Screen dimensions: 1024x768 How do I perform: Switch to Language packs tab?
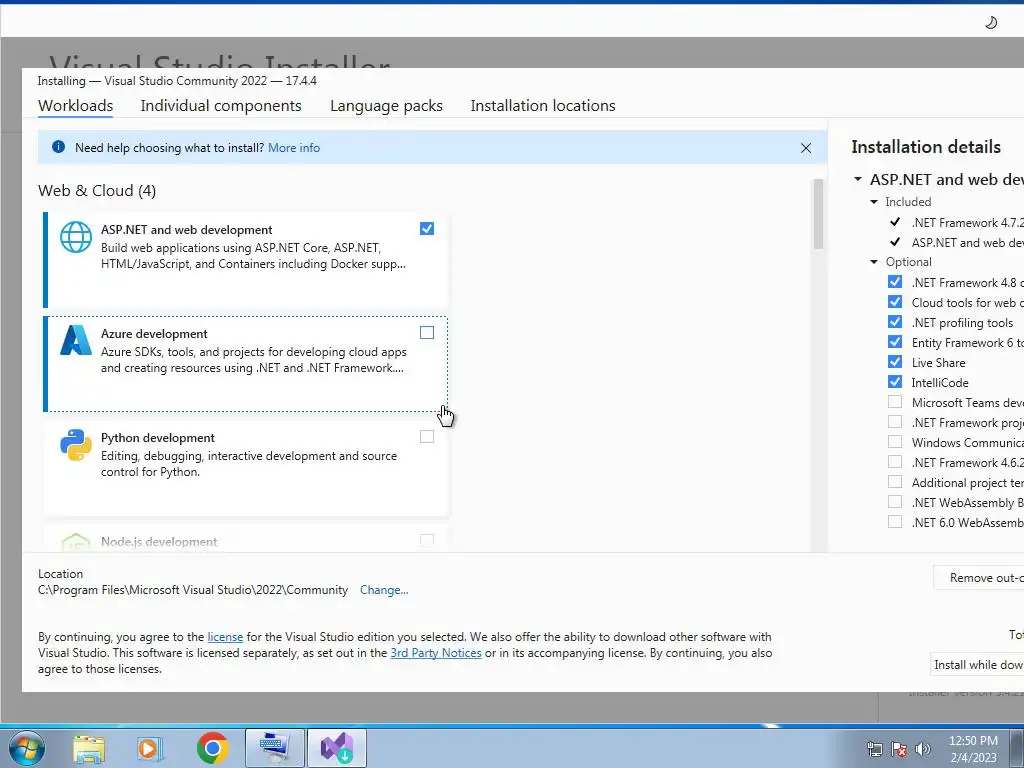pyautogui.click(x=386, y=106)
